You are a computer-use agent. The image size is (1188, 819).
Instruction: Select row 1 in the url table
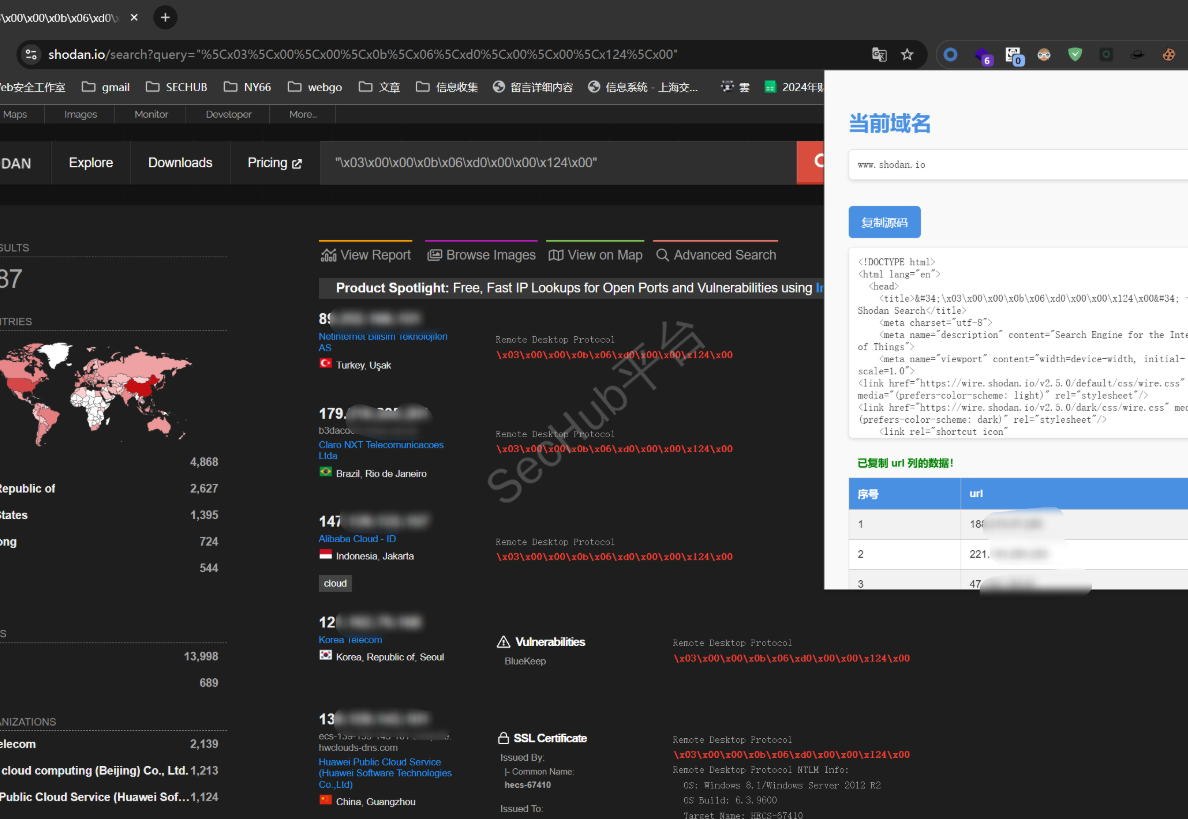(1018, 524)
